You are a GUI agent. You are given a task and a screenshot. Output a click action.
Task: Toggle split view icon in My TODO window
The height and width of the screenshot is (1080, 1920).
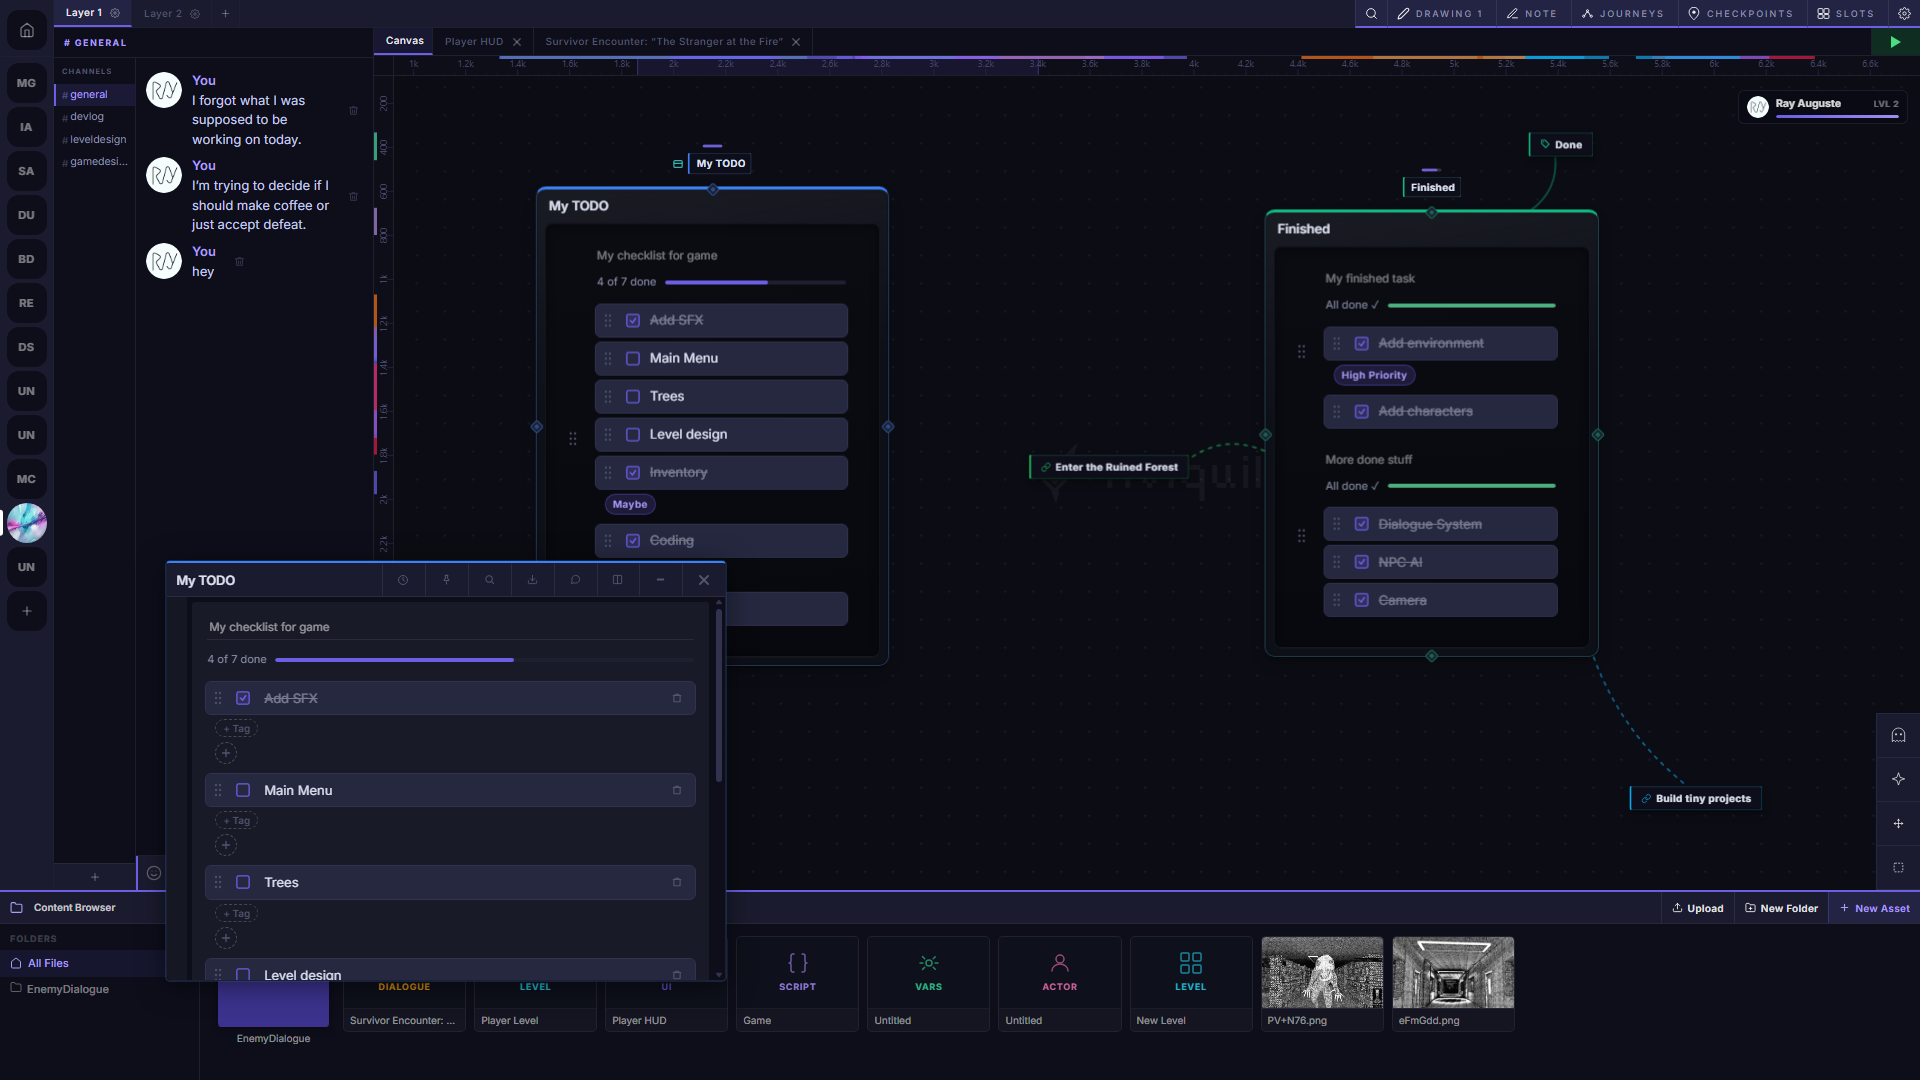click(617, 580)
